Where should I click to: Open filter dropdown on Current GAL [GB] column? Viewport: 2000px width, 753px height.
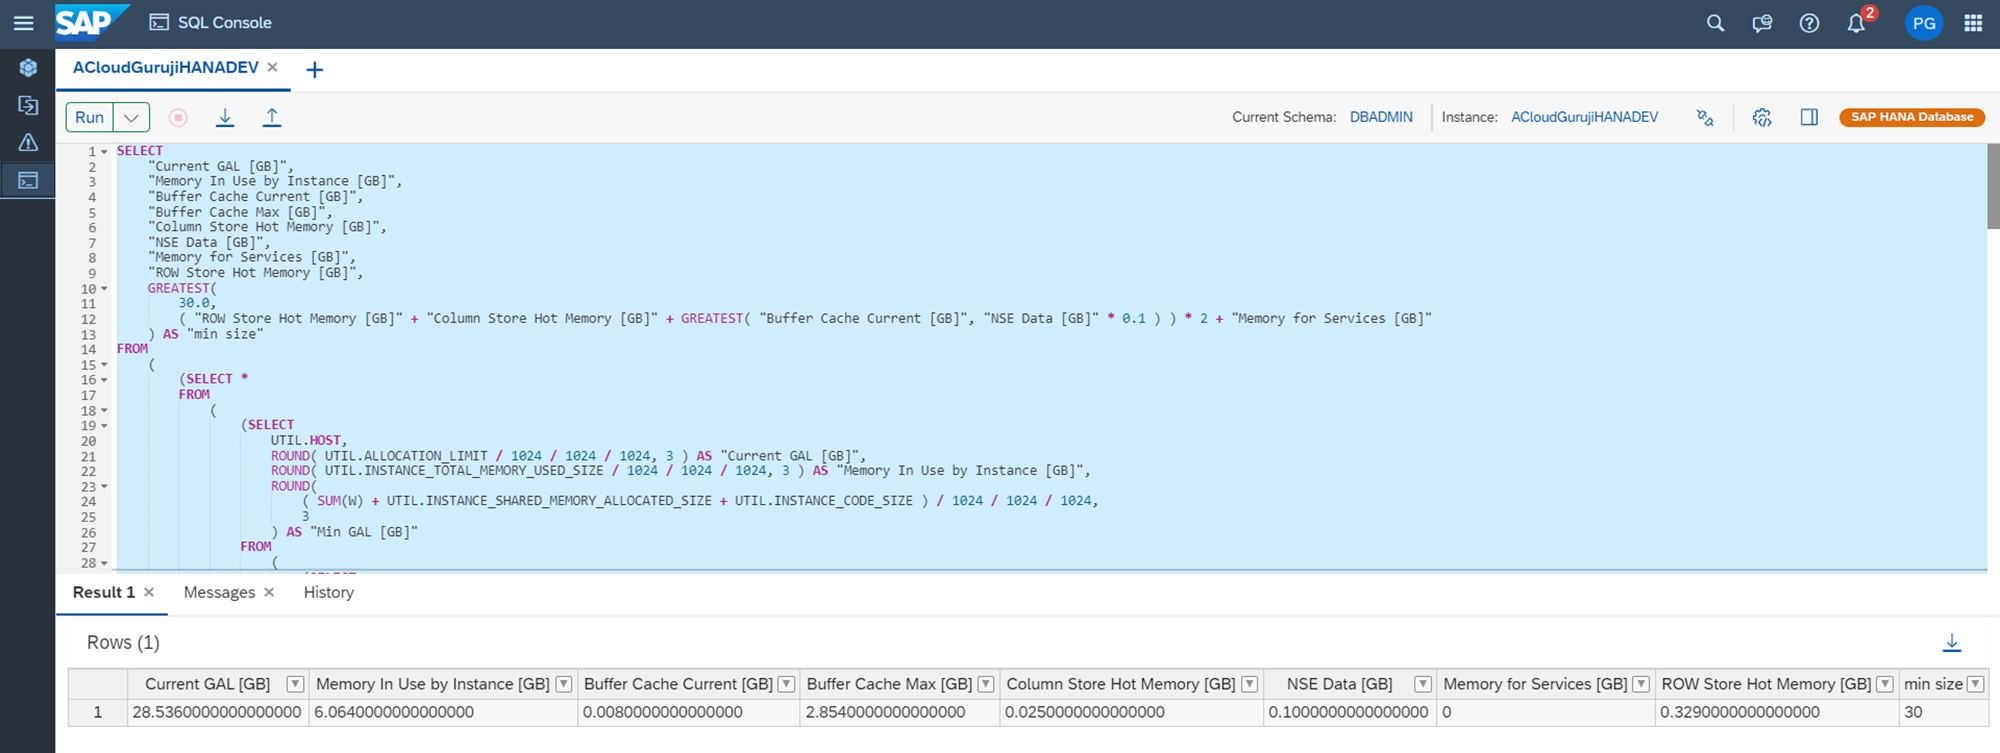coord(295,684)
